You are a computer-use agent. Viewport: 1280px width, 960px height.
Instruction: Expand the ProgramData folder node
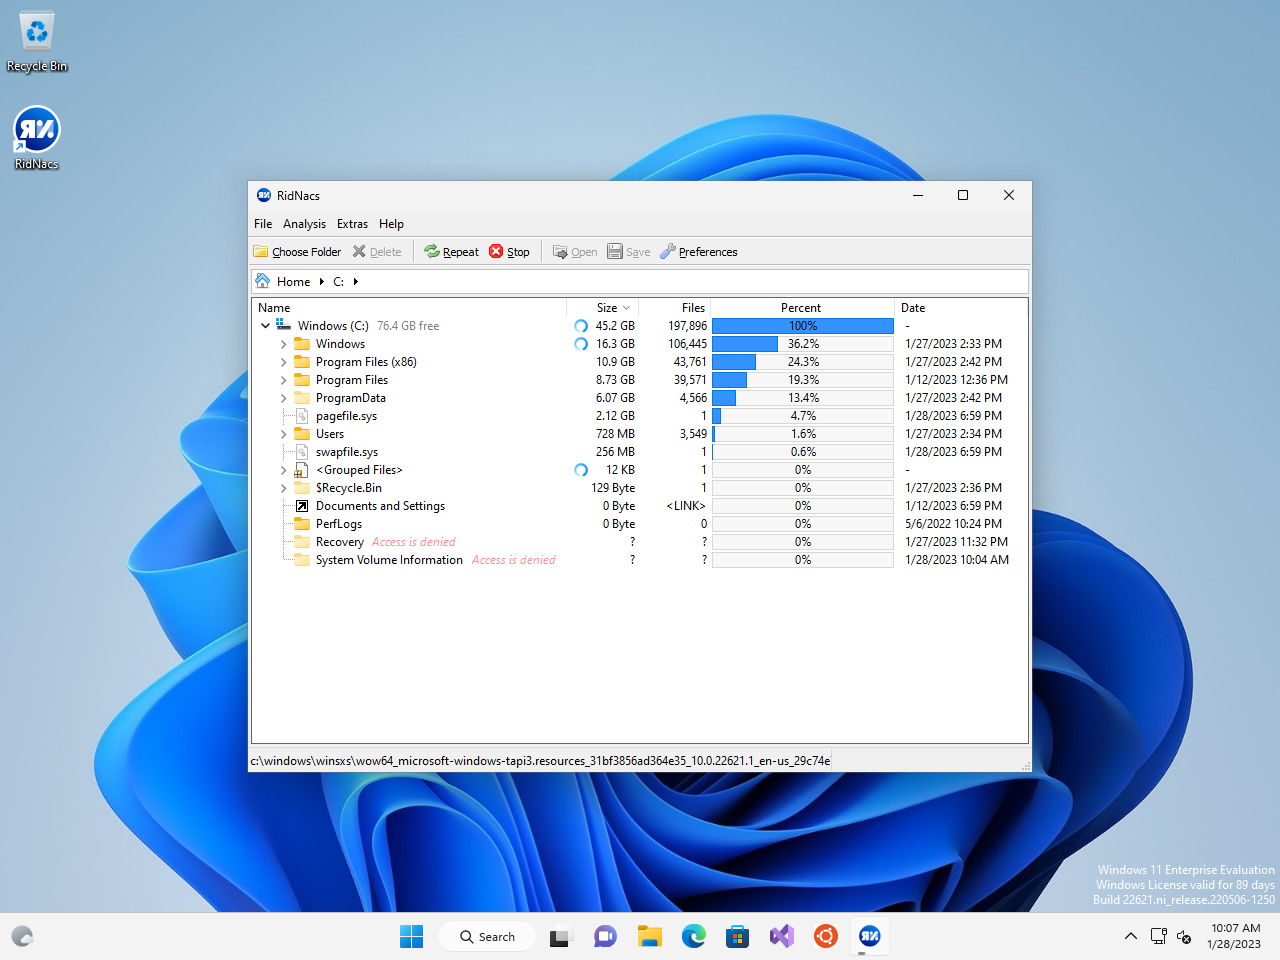[x=283, y=398]
